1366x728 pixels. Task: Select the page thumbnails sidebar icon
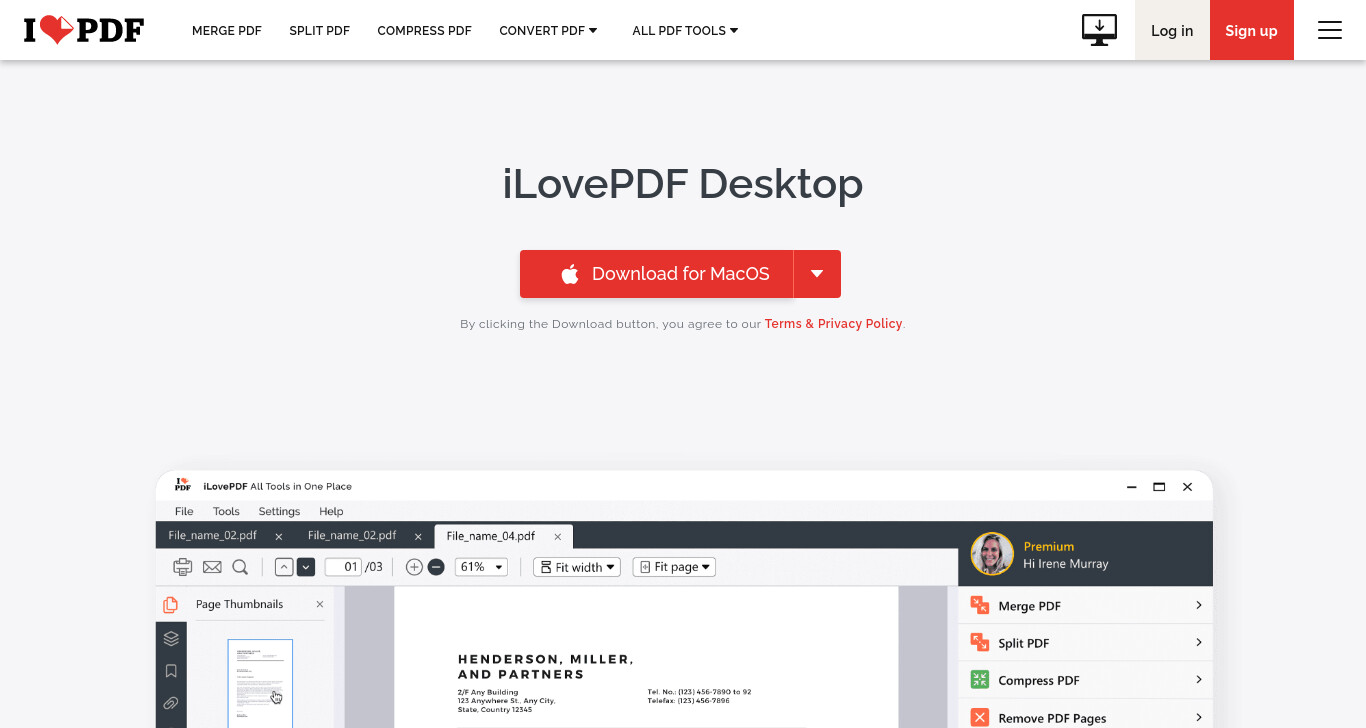[x=171, y=604]
